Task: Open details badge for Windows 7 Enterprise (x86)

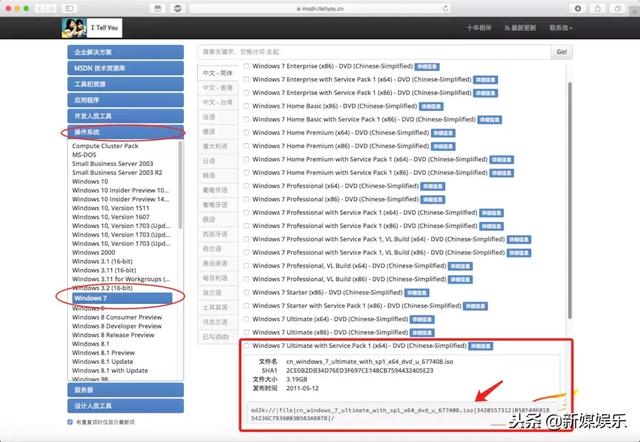Action: (x=427, y=67)
